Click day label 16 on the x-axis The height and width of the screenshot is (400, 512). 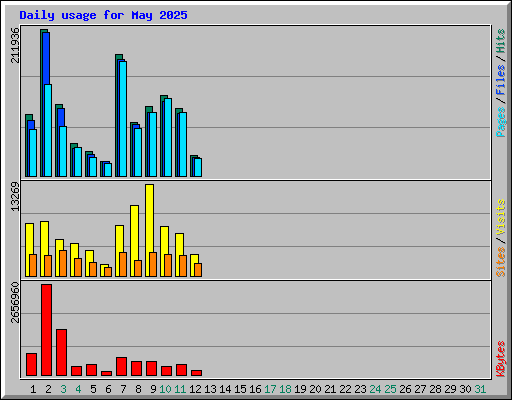coord(255,389)
